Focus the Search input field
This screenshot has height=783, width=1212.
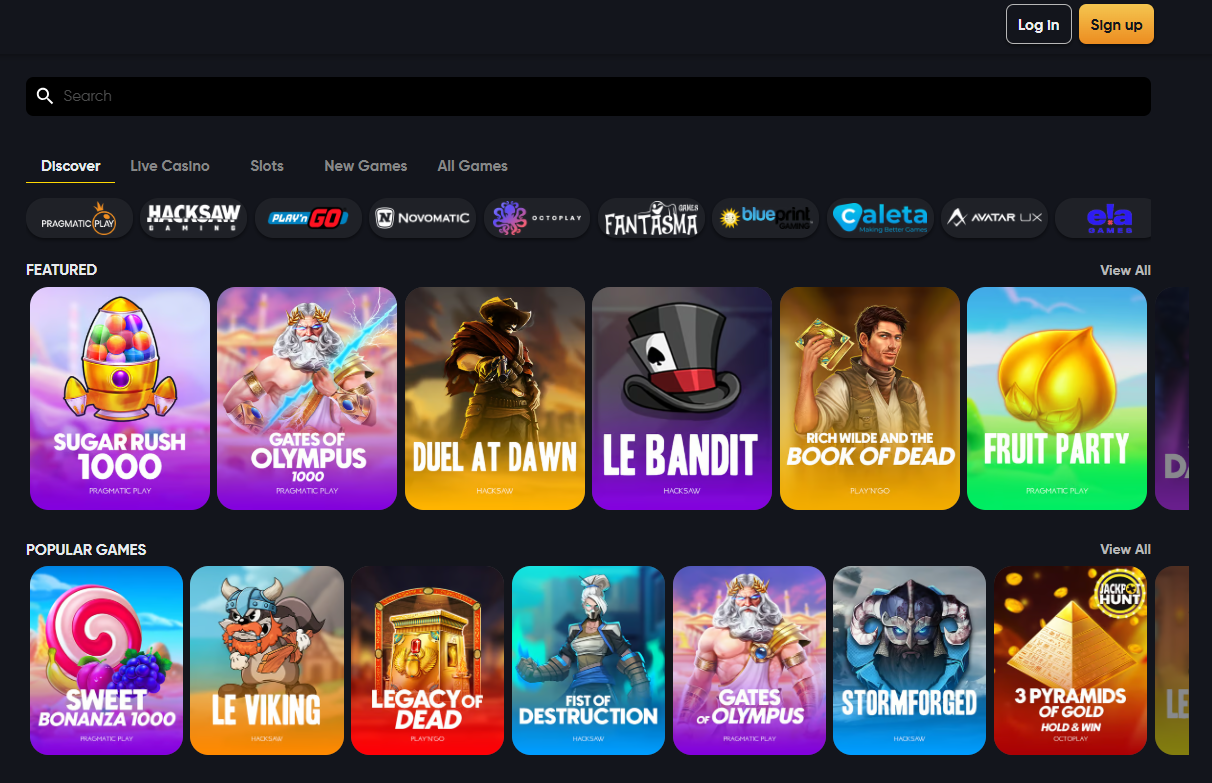[x=588, y=96]
